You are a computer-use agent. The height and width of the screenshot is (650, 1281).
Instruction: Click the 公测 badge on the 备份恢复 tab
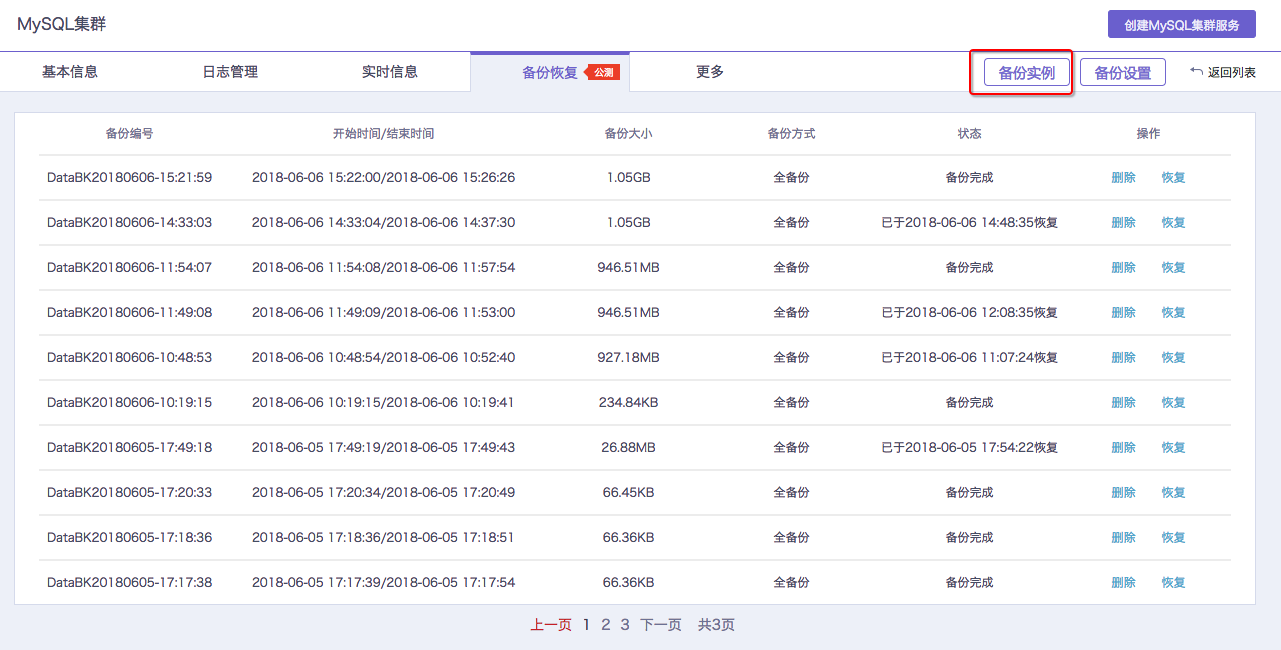[x=602, y=72]
